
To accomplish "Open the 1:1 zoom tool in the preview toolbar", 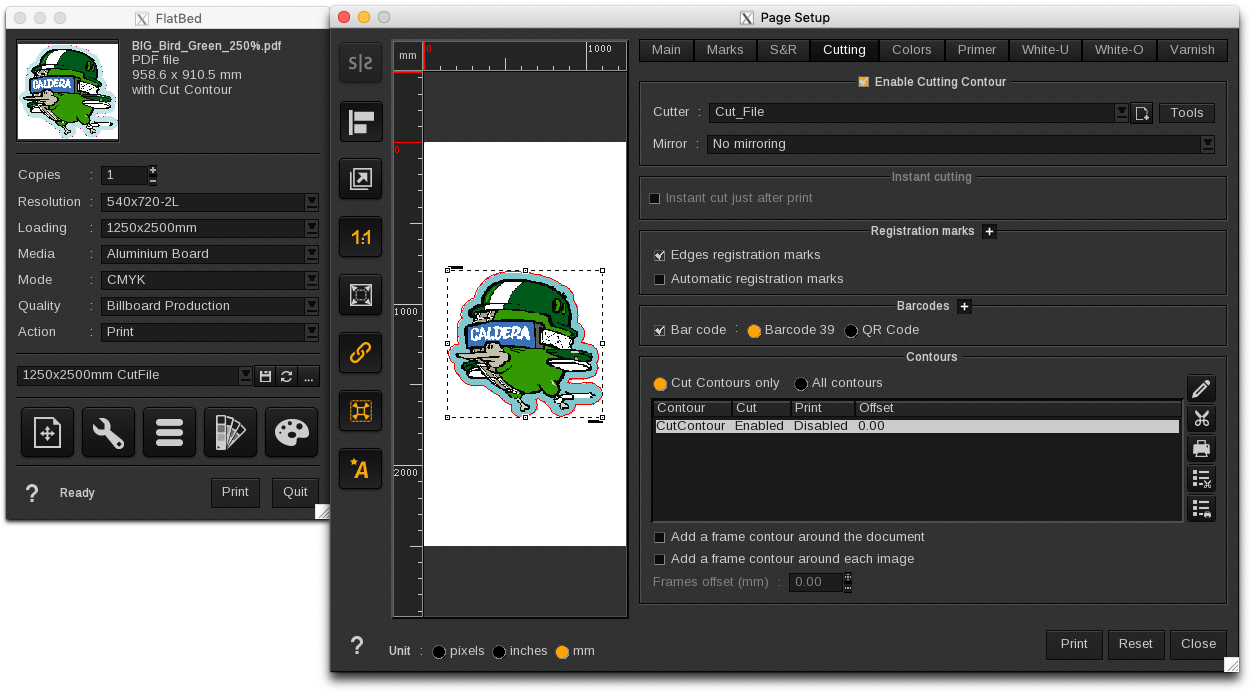I will [x=360, y=237].
